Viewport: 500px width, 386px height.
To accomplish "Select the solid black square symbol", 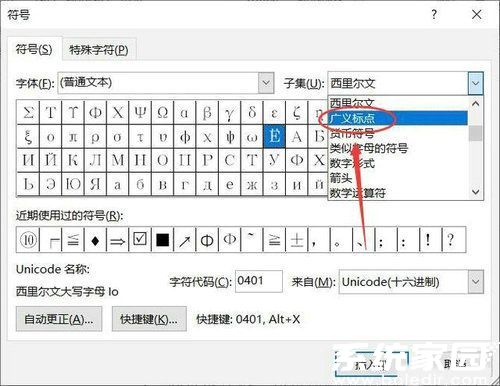I will tap(162, 240).
